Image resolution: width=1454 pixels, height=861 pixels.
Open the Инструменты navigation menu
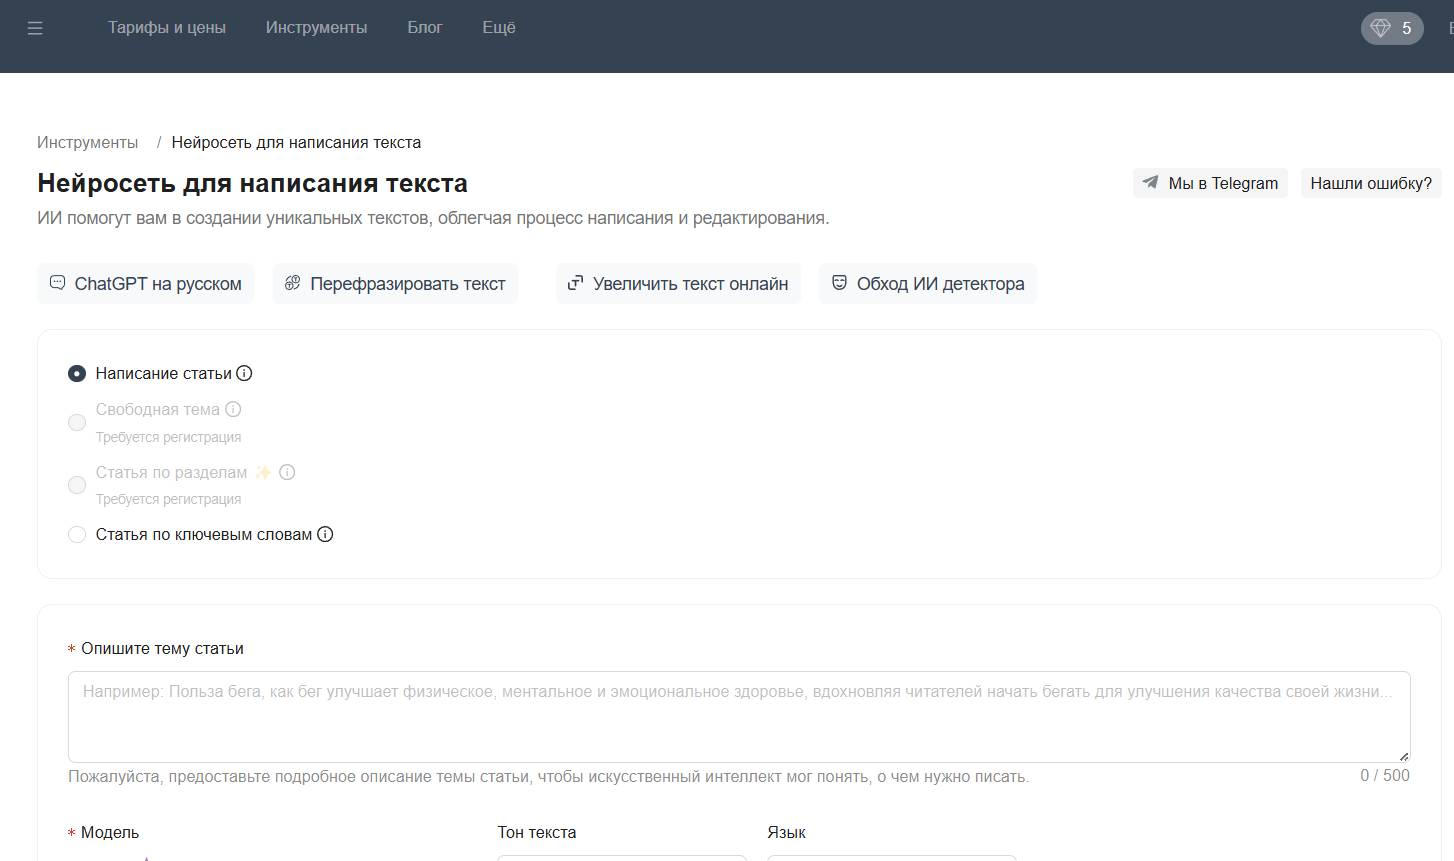316,28
